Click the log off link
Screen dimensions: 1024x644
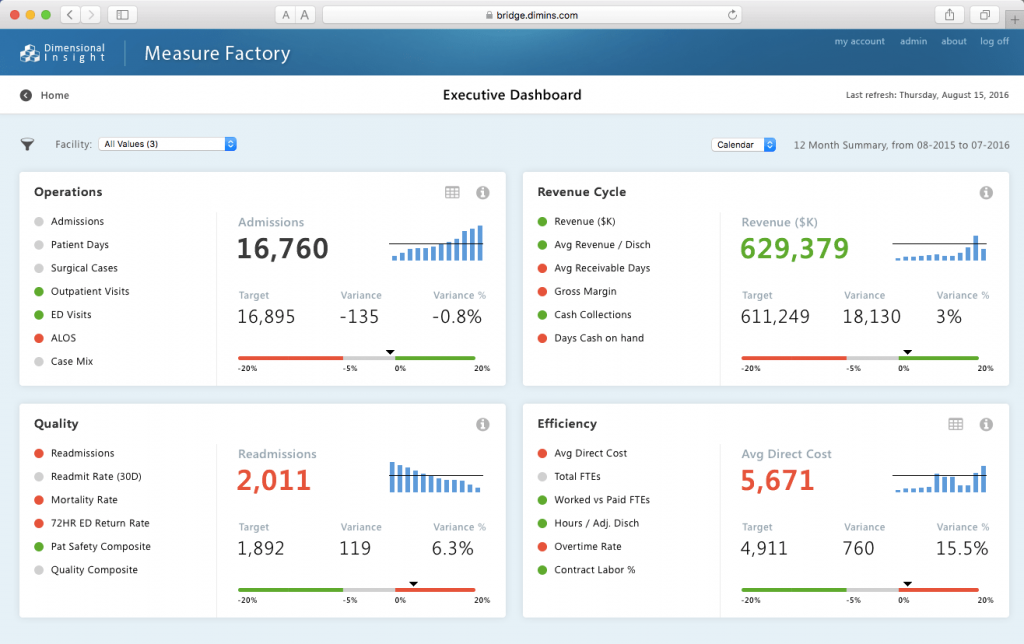click(x=994, y=42)
